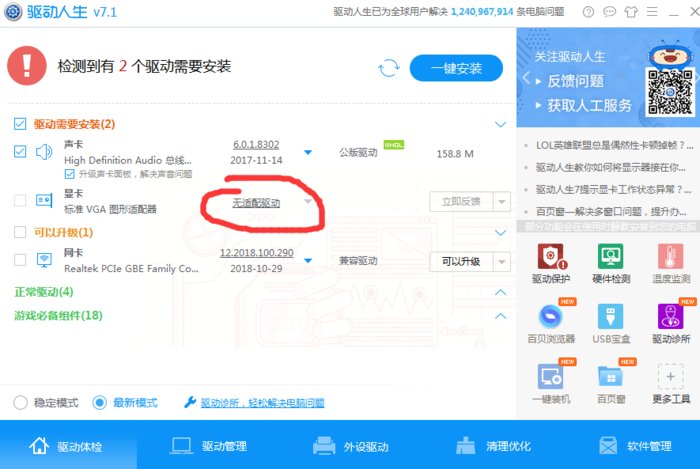The image size is (700, 469).
Task: Click the 一键安装 button
Action: (x=456, y=68)
